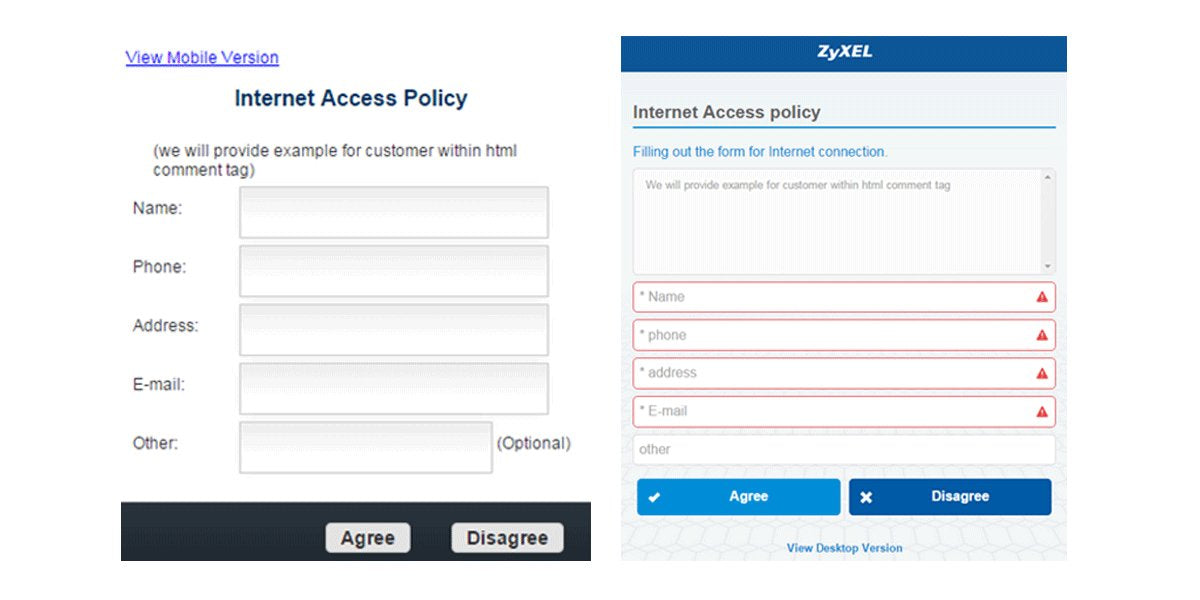1200x600 pixels.
Task: Click the E-mail field's red alert icon
Action: click(x=1041, y=411)
